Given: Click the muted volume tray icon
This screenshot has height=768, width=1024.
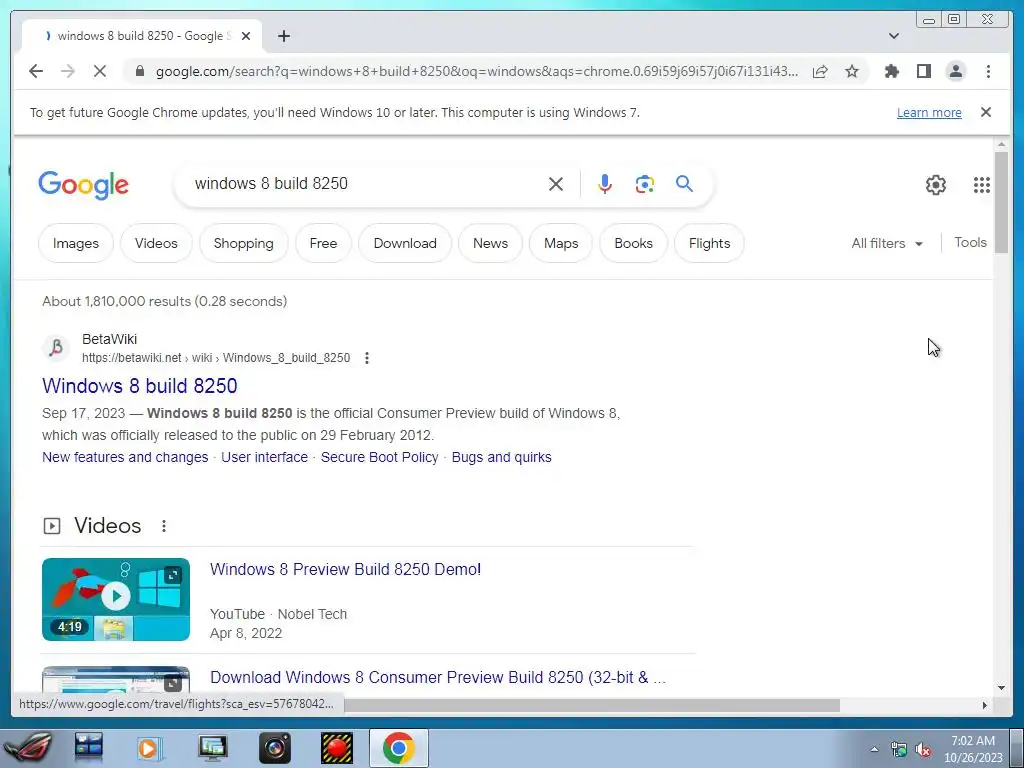Looking at the screenshot, I should click(x=923, y=750).
